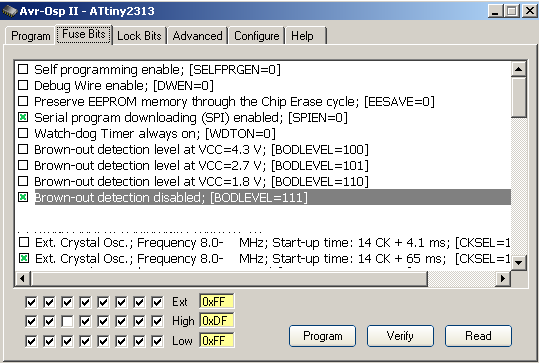The width and height of the screenshot is (539, 363).
Task: Check Brown-out detection level VCC=1.8 V
Action: point(23,181)
